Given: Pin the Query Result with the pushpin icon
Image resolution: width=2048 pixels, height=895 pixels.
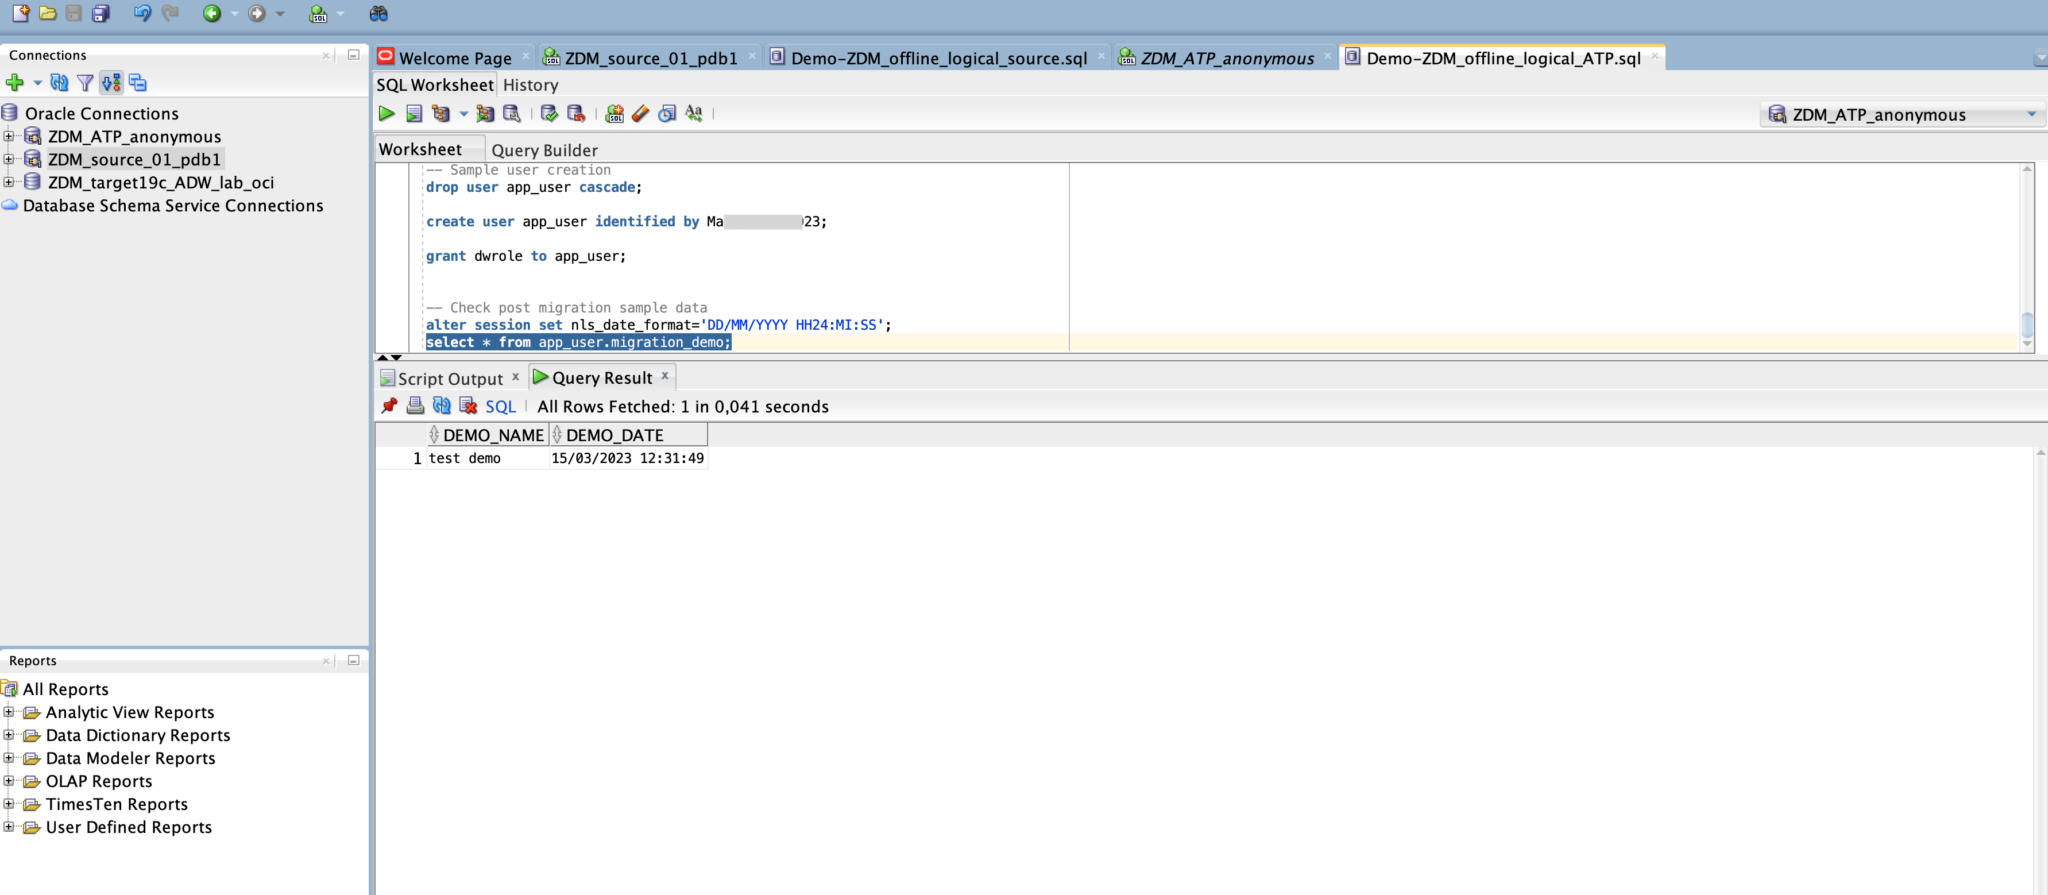Looking at the screenshot, I should (389, 406).
